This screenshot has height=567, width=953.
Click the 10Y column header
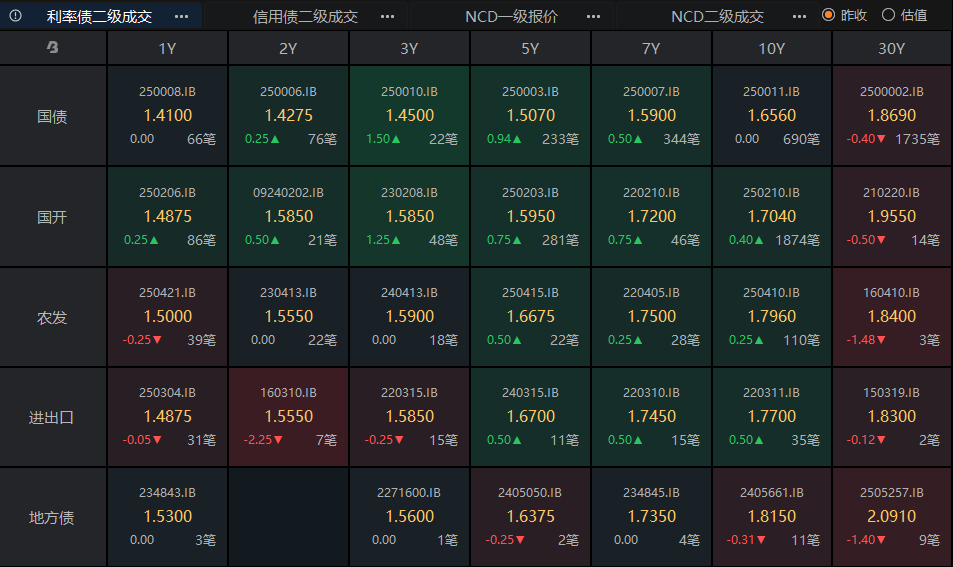click(x=771, y=48)
